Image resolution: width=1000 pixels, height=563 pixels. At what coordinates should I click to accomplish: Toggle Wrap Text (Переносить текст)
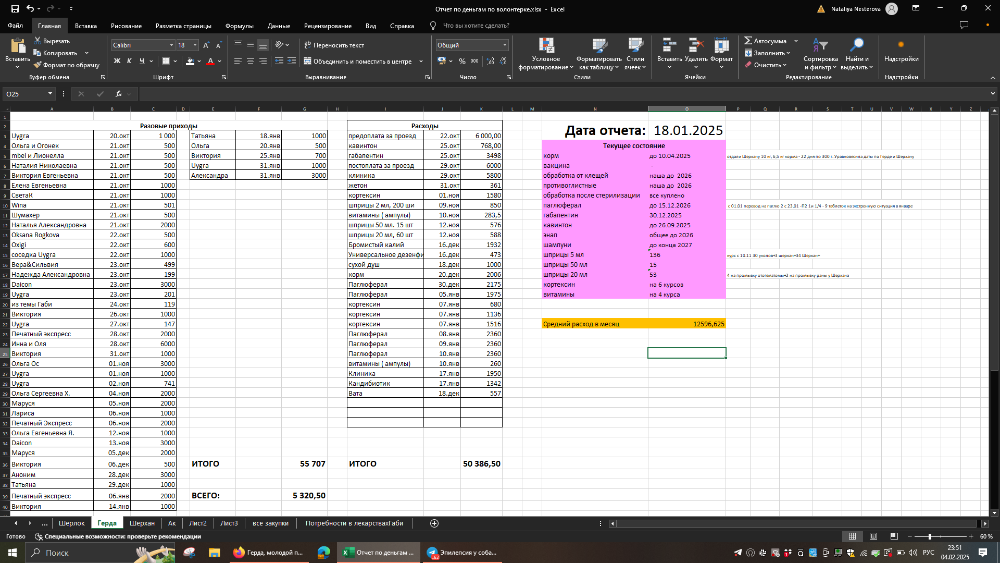(333, 45)
